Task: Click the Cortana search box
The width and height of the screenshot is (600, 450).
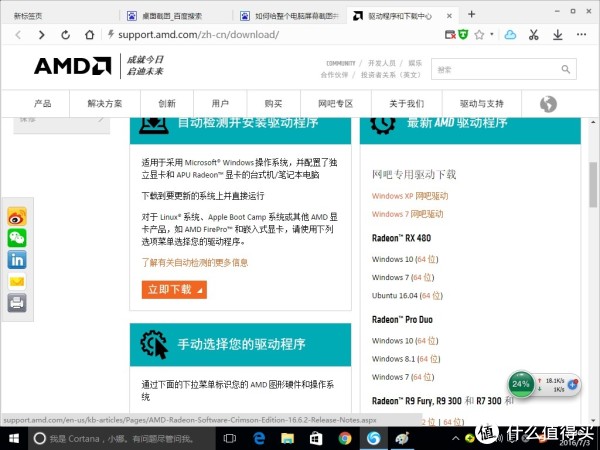Action: (x=121, y=438)
